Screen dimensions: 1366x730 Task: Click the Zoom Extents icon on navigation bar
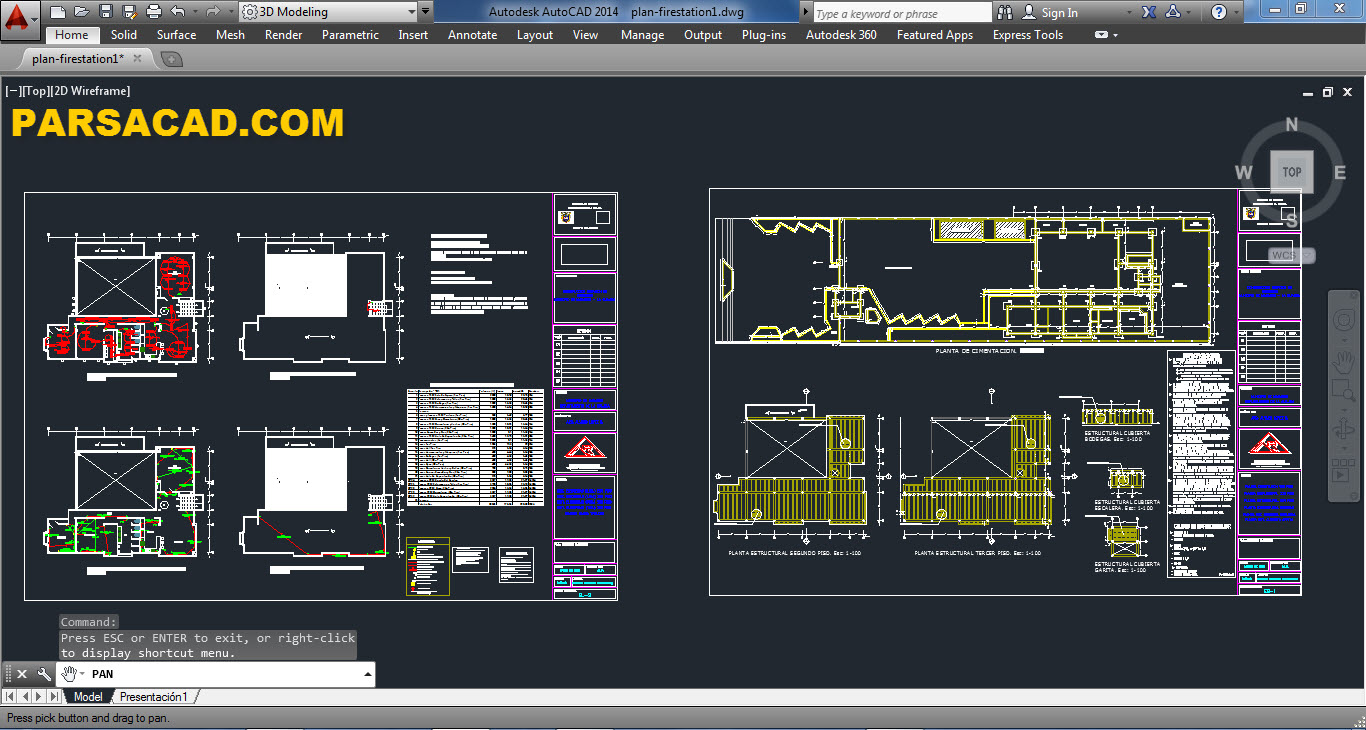point(1346,390)
